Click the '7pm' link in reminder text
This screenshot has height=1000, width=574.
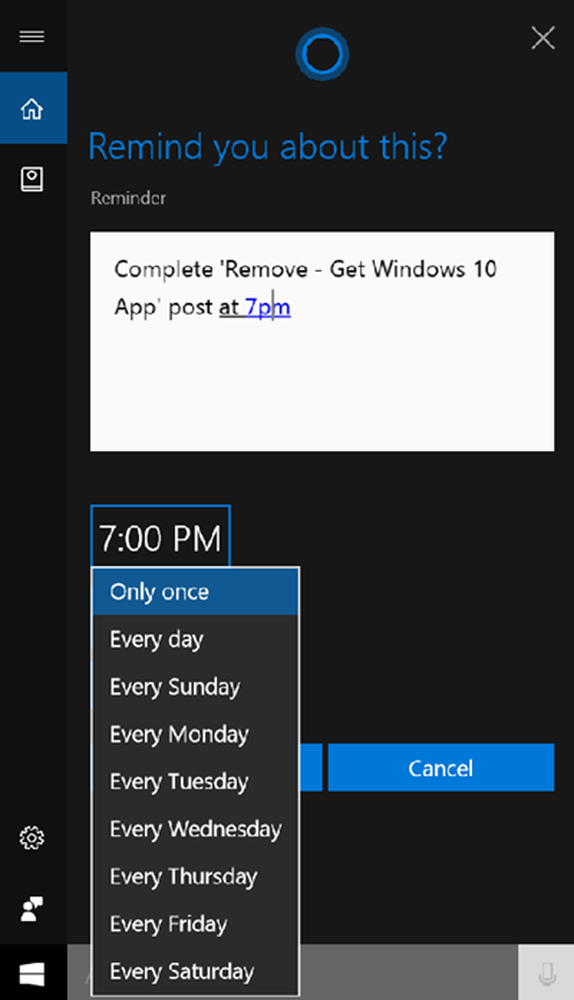[268, 307]
